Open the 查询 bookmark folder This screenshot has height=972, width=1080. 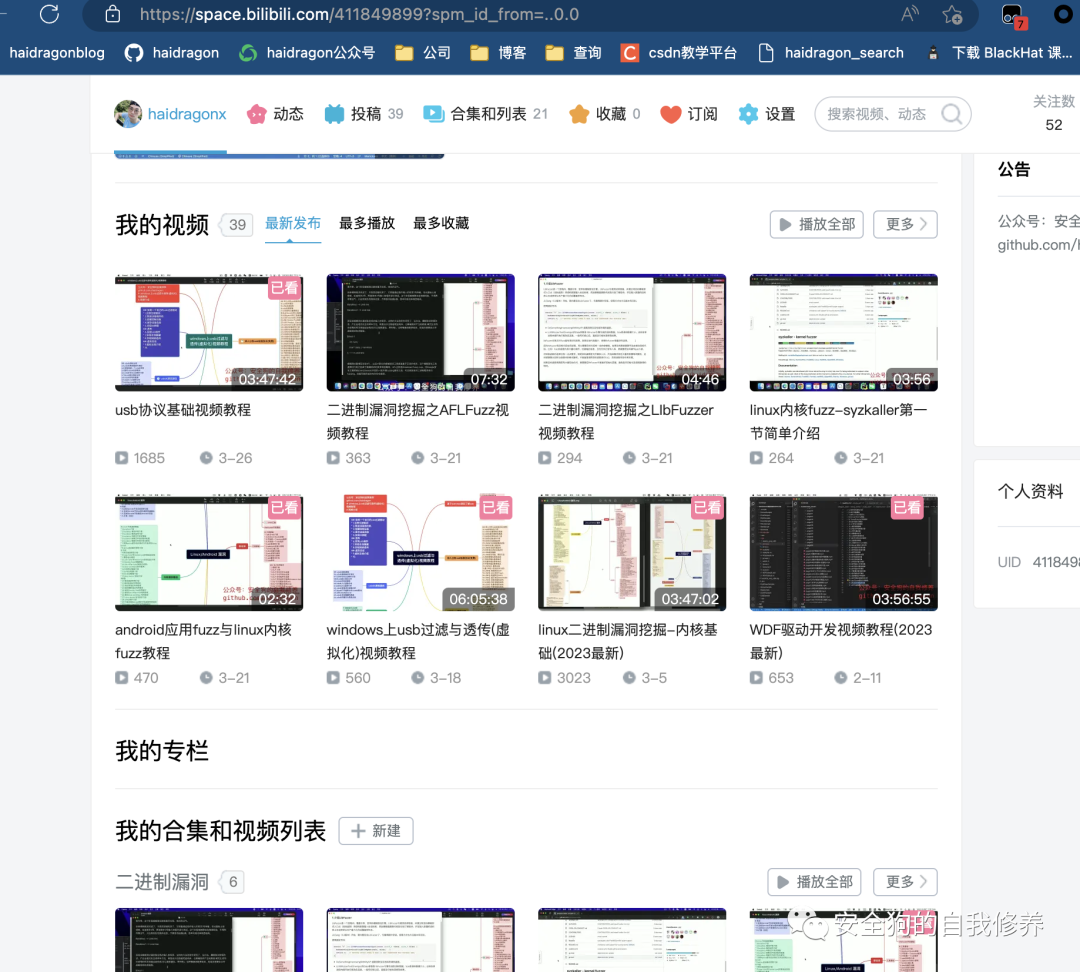point(574,53)
